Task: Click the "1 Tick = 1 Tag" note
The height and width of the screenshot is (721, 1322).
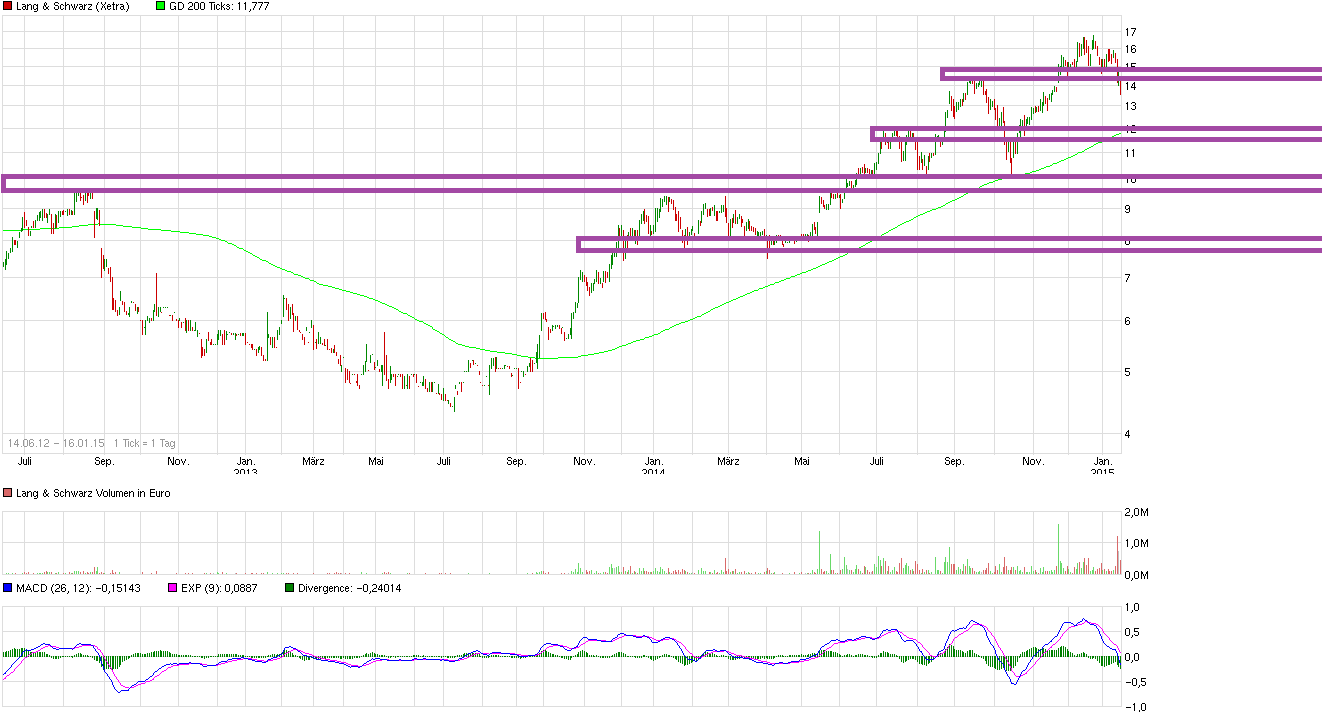Action: 146,442
